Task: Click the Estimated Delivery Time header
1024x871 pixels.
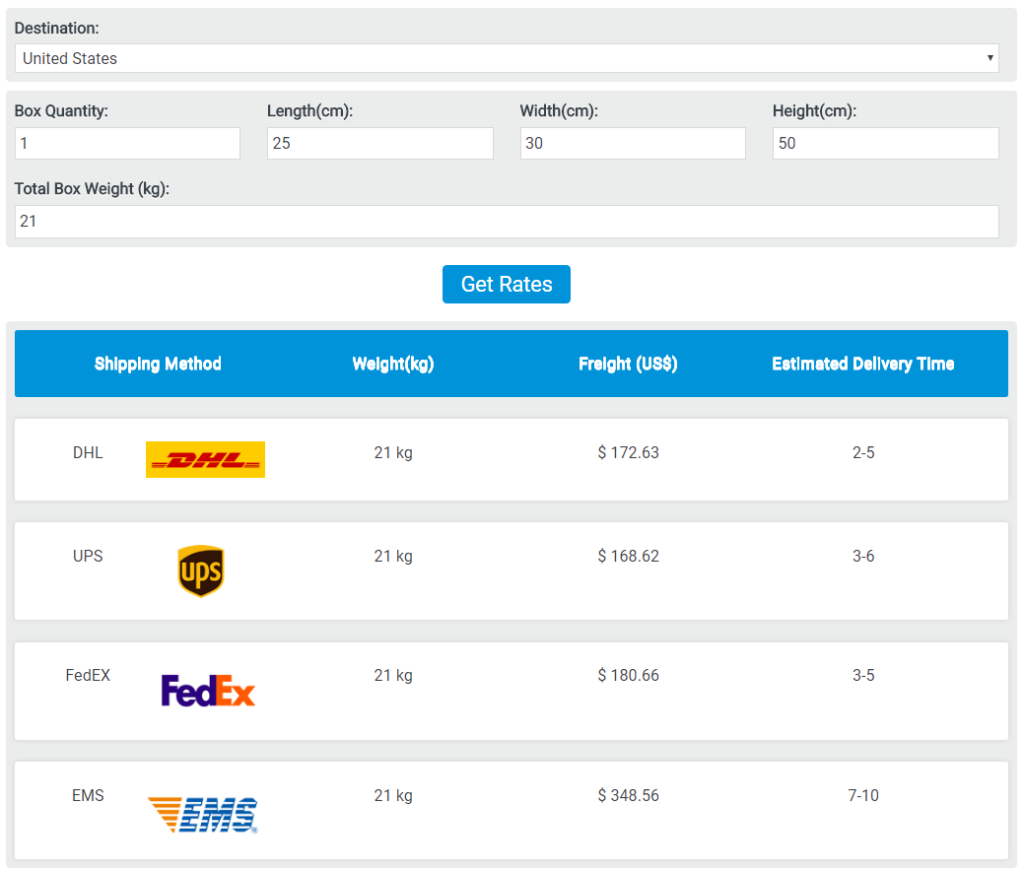Action: (863, 364)
